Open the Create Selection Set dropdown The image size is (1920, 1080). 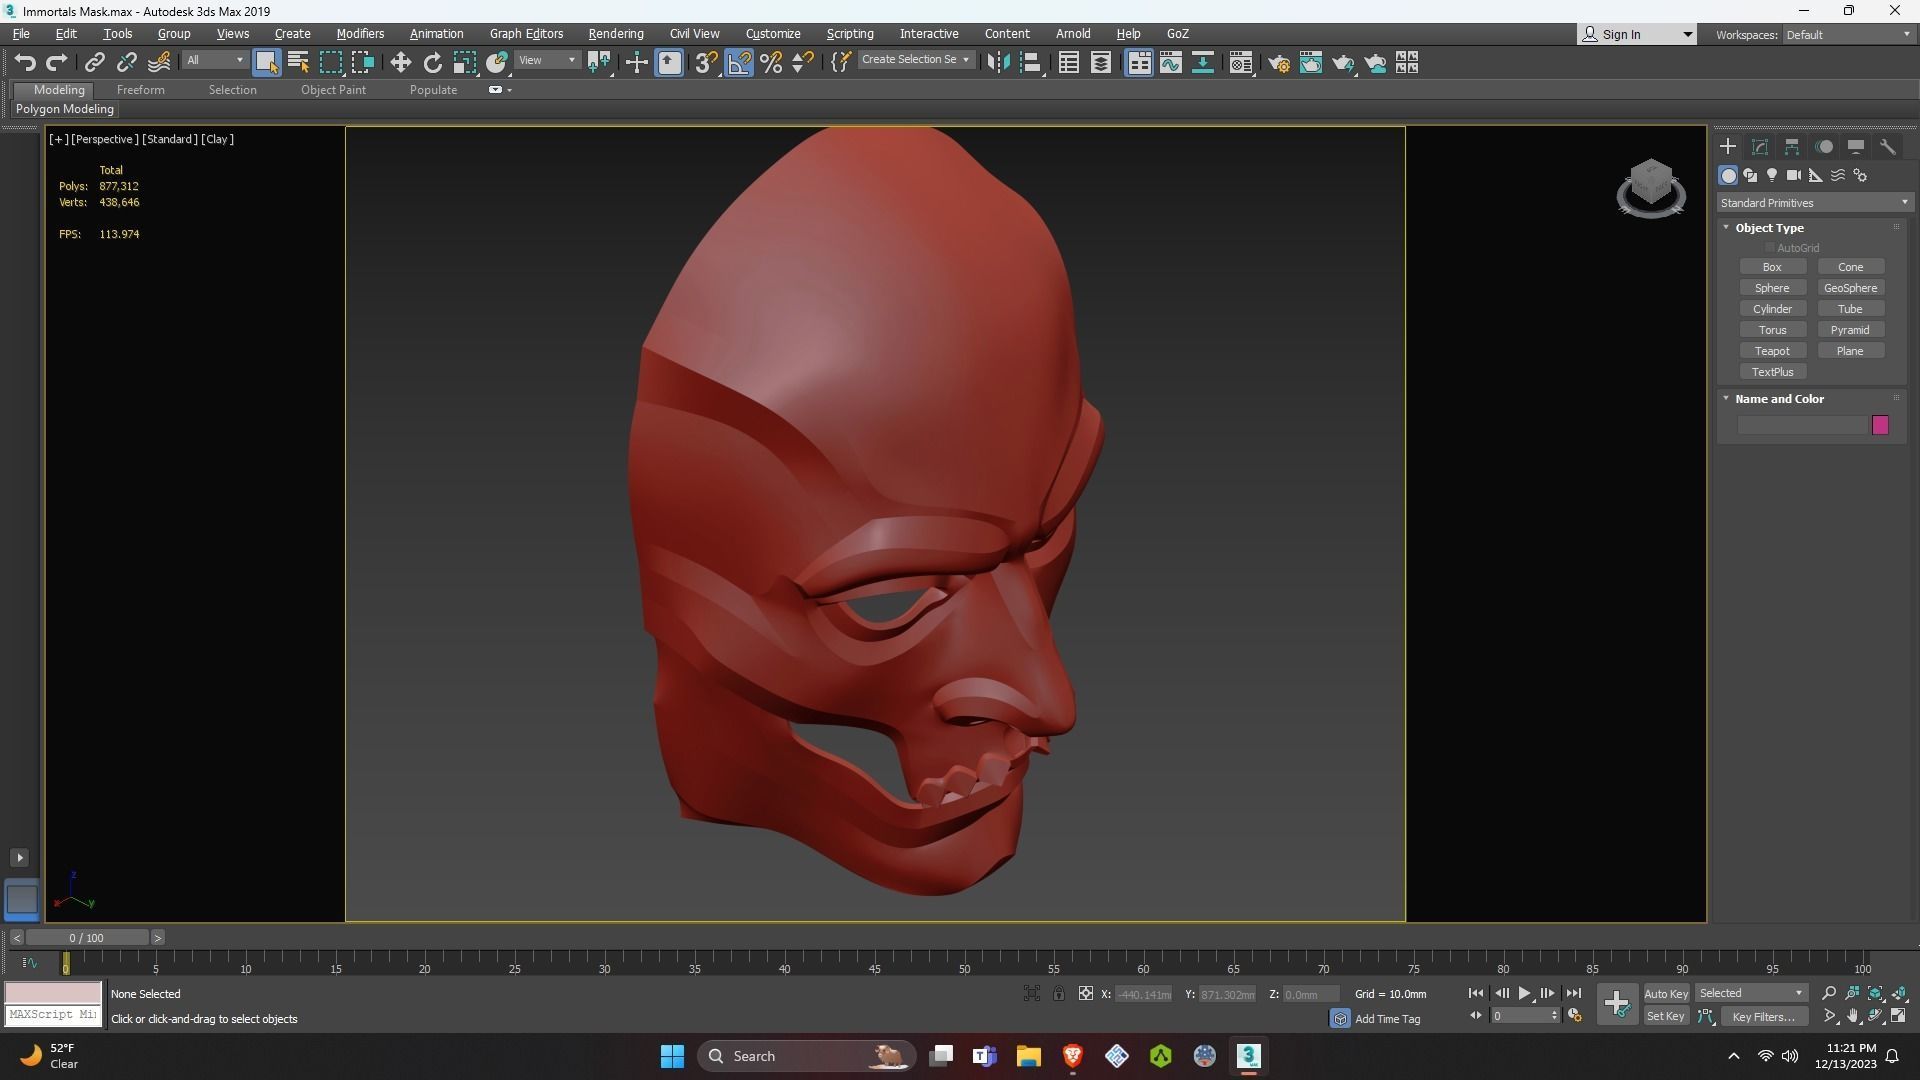915,60
